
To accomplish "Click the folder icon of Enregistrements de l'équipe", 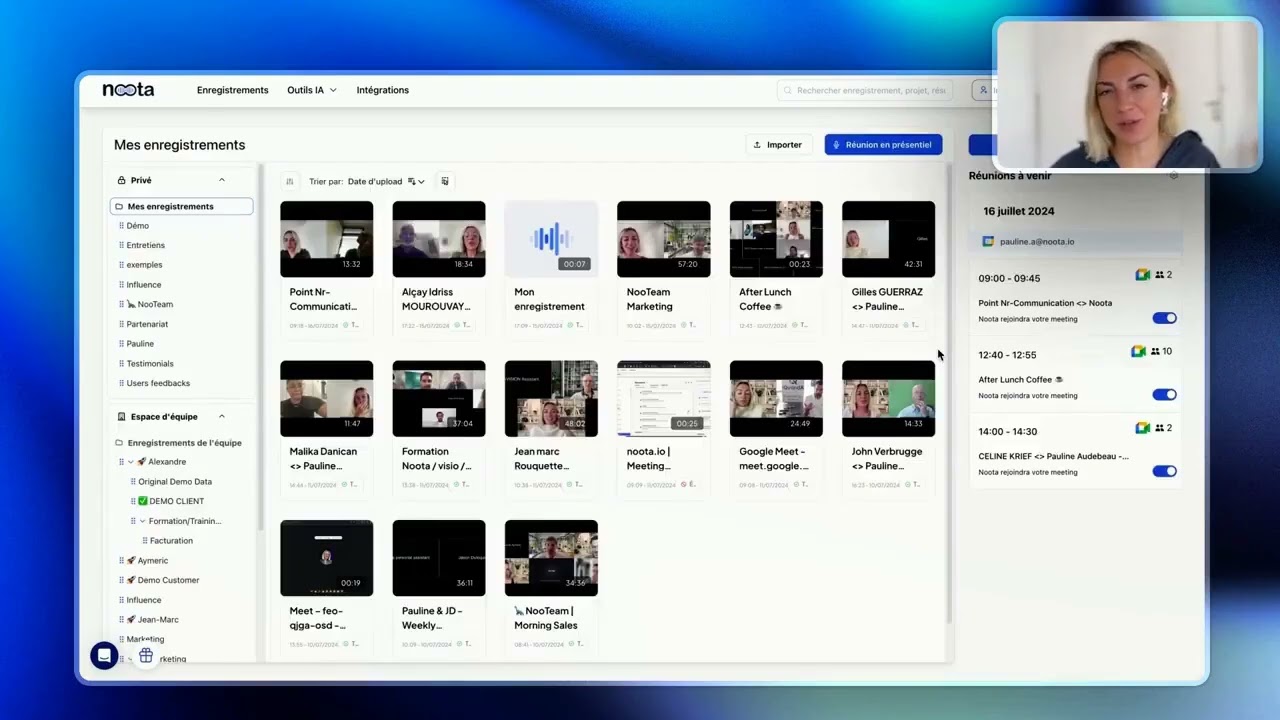I will pyautogui.click(x=119, y=442).
